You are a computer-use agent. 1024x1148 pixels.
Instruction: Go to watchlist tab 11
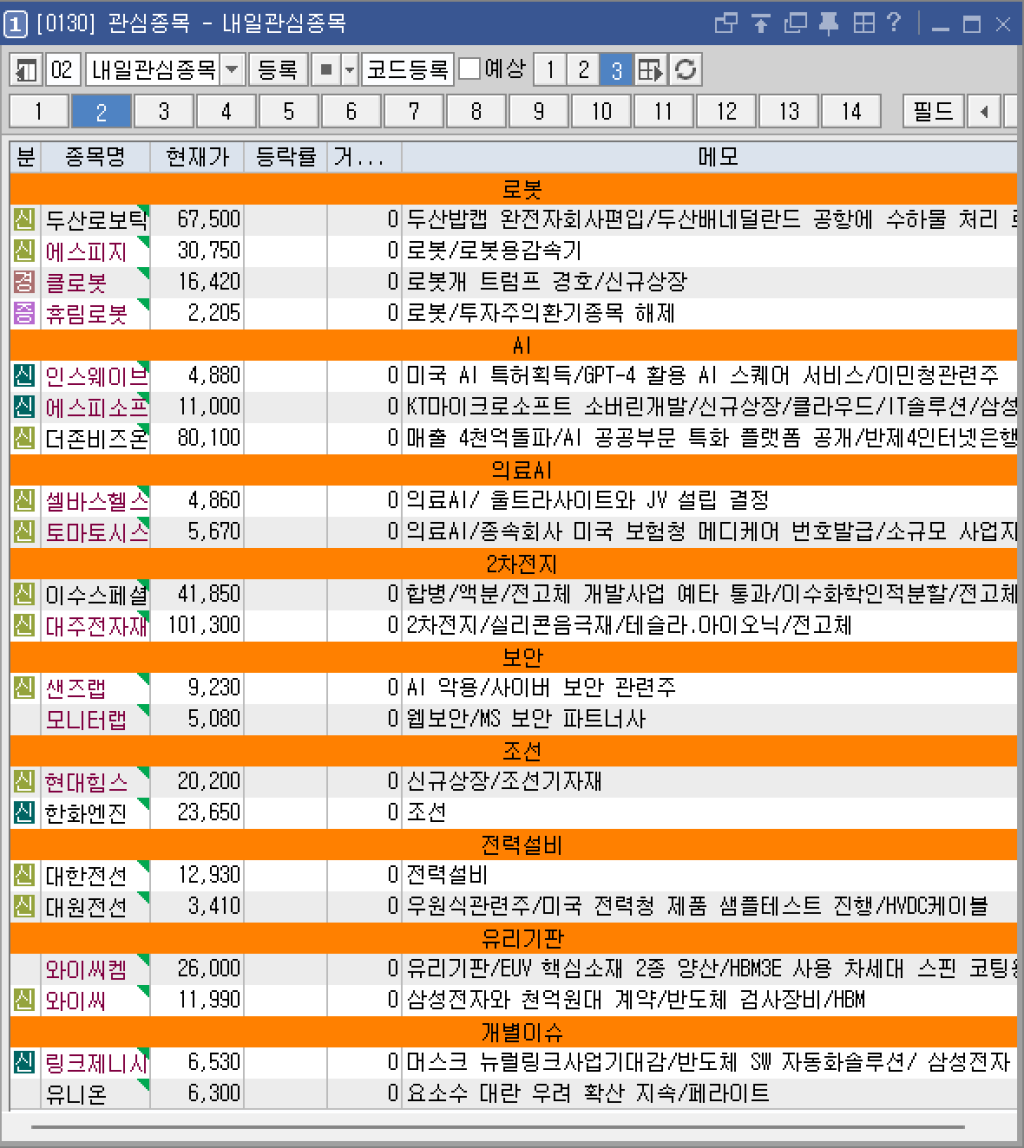(x=664, y=111)
